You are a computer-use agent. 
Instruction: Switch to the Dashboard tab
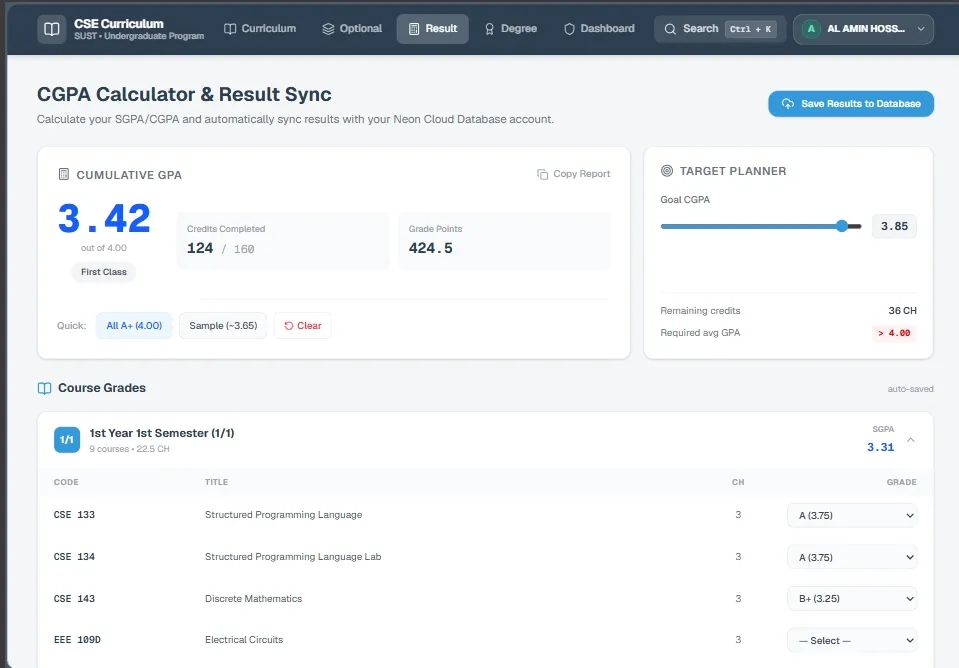pyautogui.click(x=599, y=29)
